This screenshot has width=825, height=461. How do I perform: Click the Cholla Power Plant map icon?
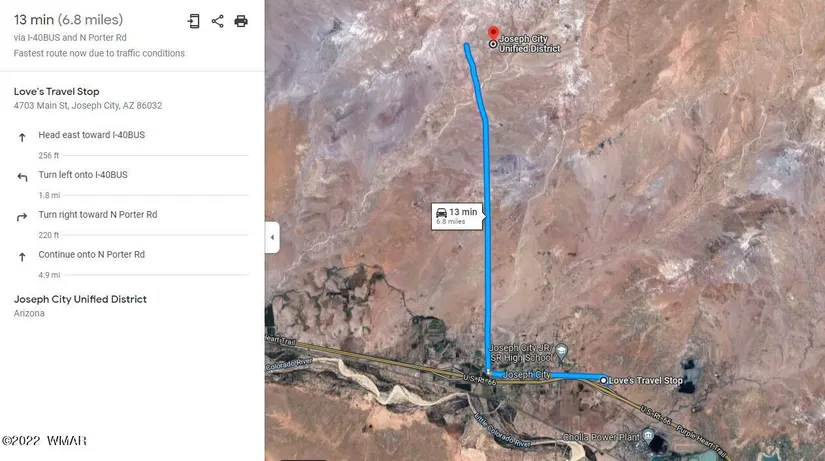(648, 436)
